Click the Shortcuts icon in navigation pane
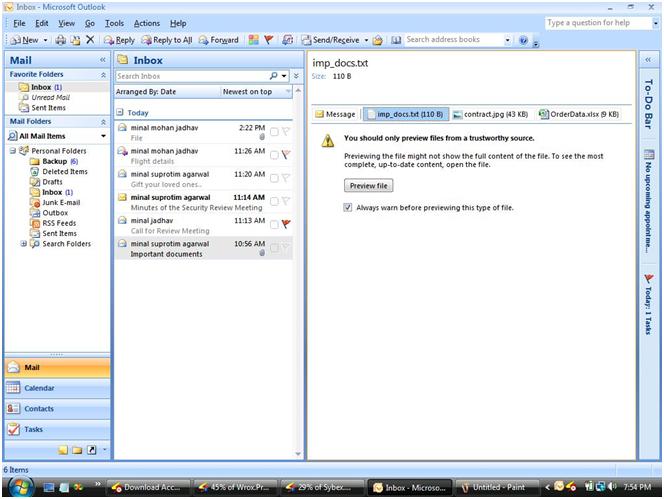This screenshot has height=499, width=664. (x=91, y=450)
